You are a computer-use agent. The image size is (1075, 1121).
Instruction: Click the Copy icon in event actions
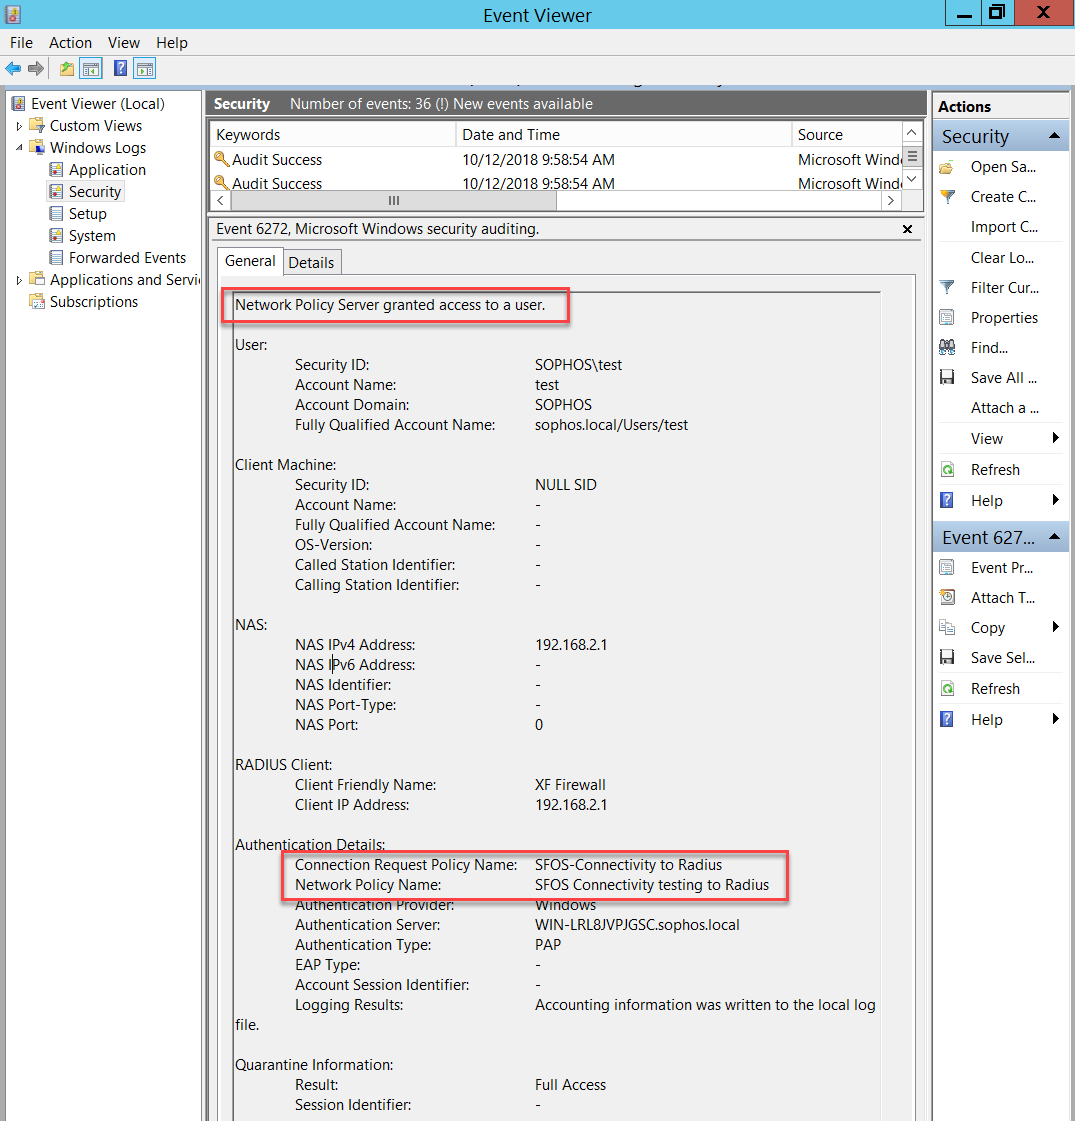click(946, 628)
